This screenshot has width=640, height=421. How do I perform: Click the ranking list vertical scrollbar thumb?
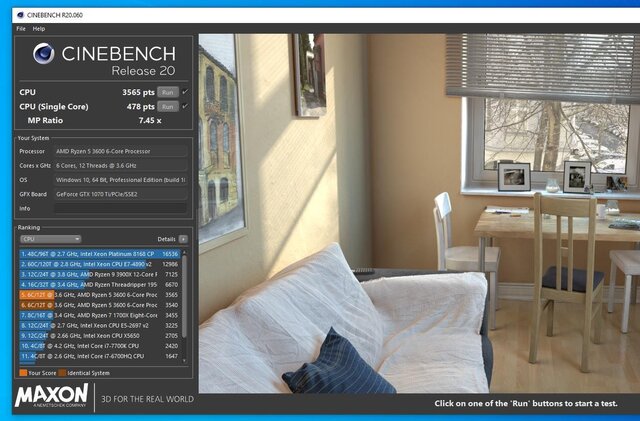184,297
